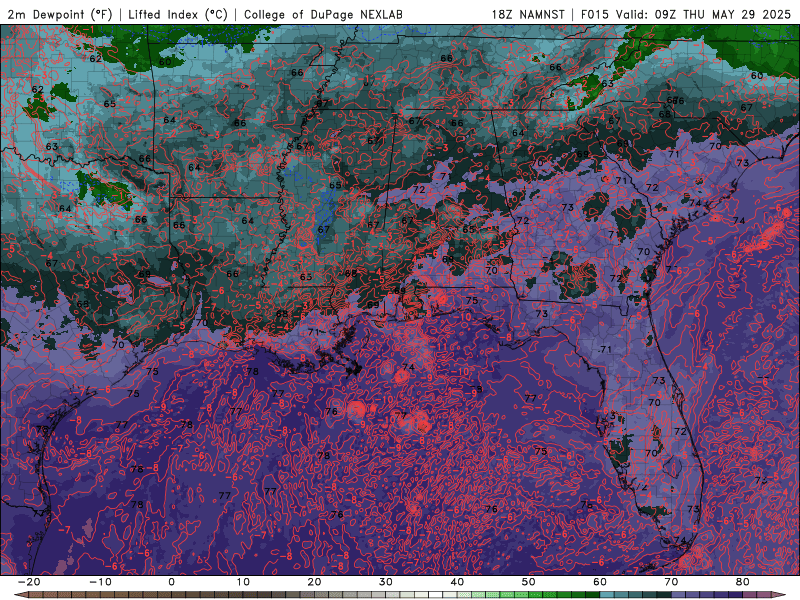Click the 'F015 Valid: 09Z THU MAY 29 2025' text
The width and height of the screenshot is (800, 600).
point(686,14)
